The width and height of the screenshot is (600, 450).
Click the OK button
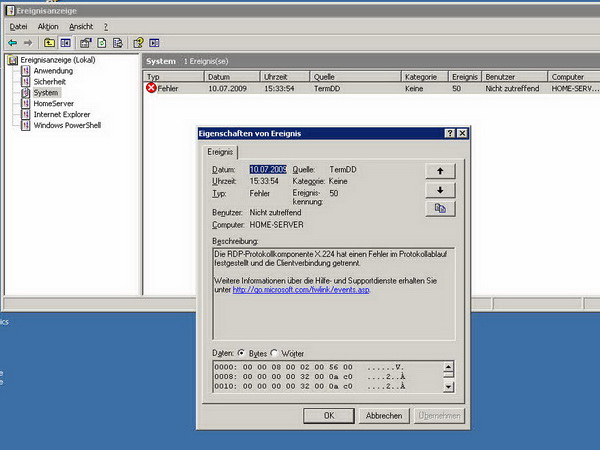tap(329, 416)
